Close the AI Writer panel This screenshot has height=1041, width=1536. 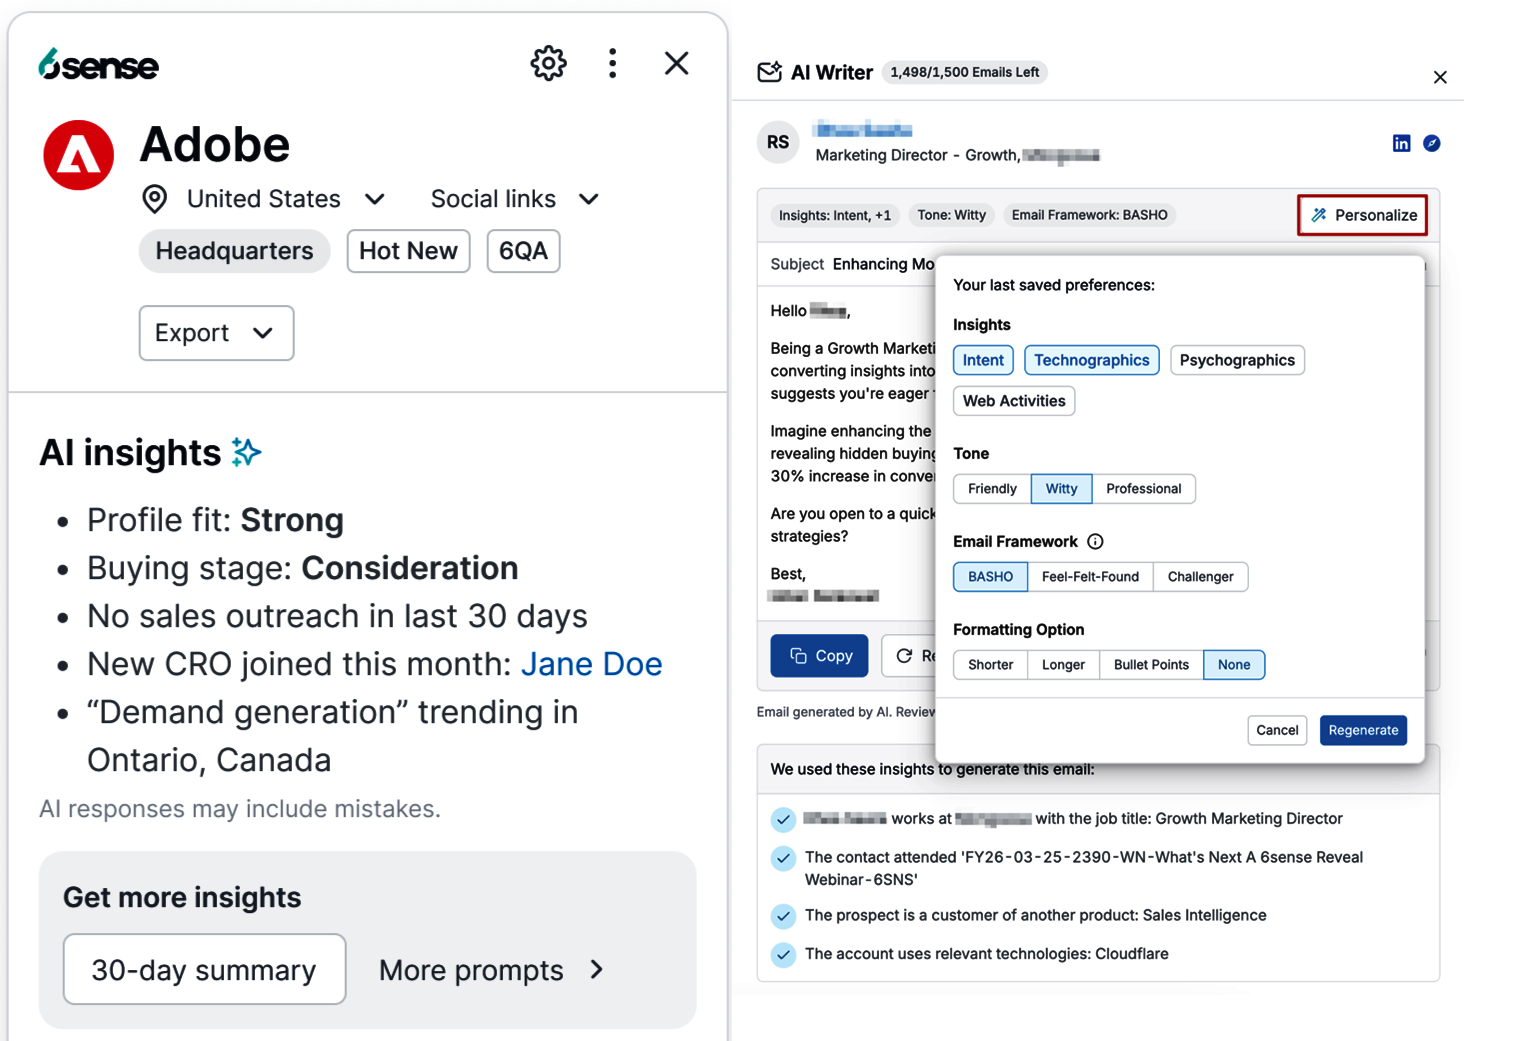click(x=1440, y=77)
